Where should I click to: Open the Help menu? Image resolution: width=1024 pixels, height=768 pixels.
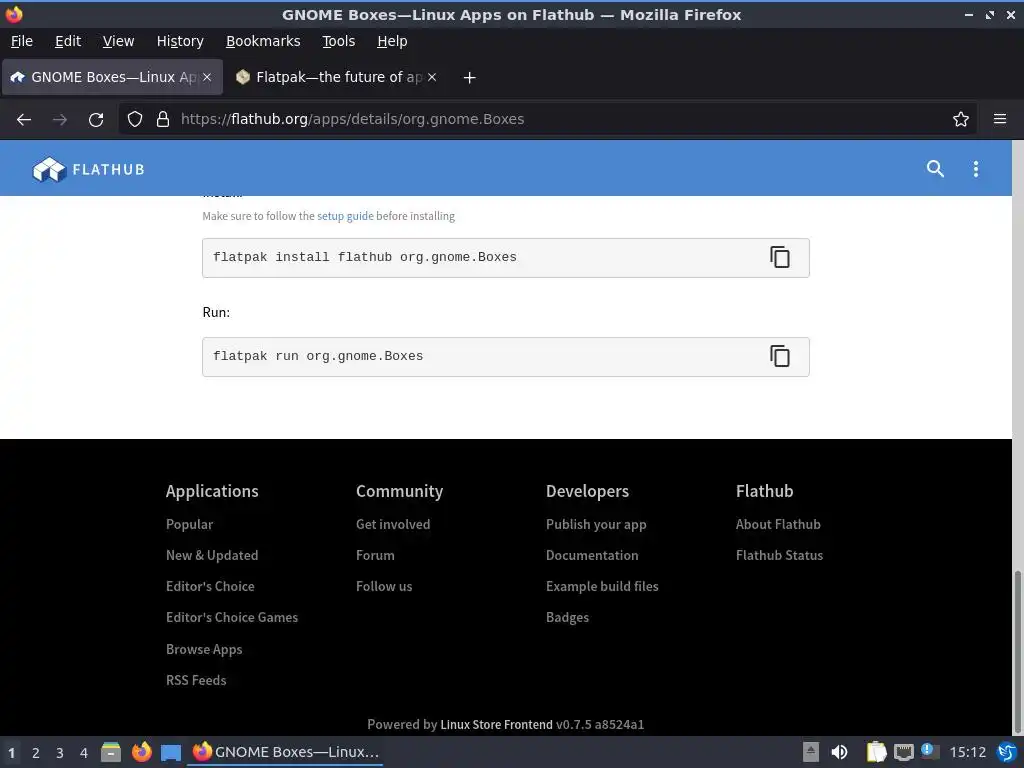tap(392, 41)
